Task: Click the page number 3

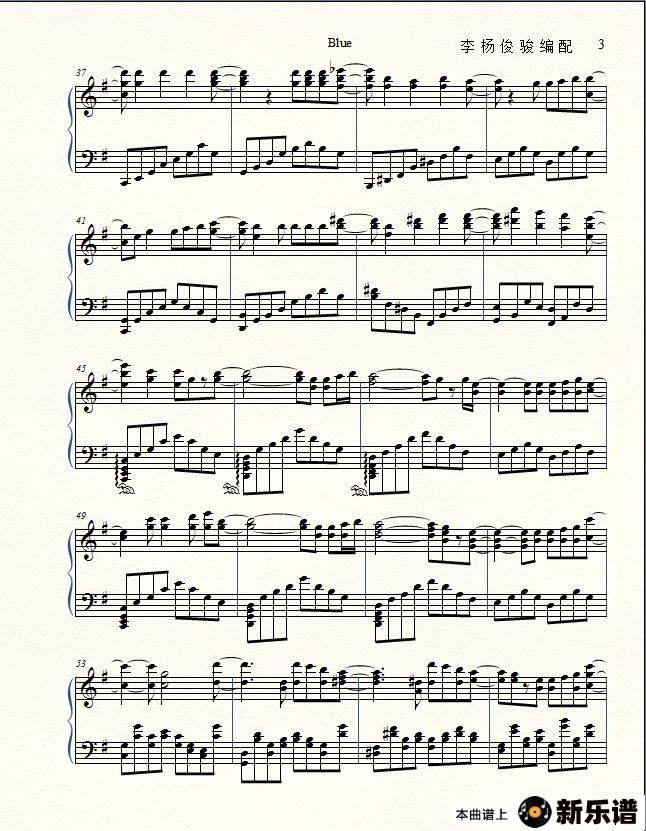Action: [x=601, y=44]
